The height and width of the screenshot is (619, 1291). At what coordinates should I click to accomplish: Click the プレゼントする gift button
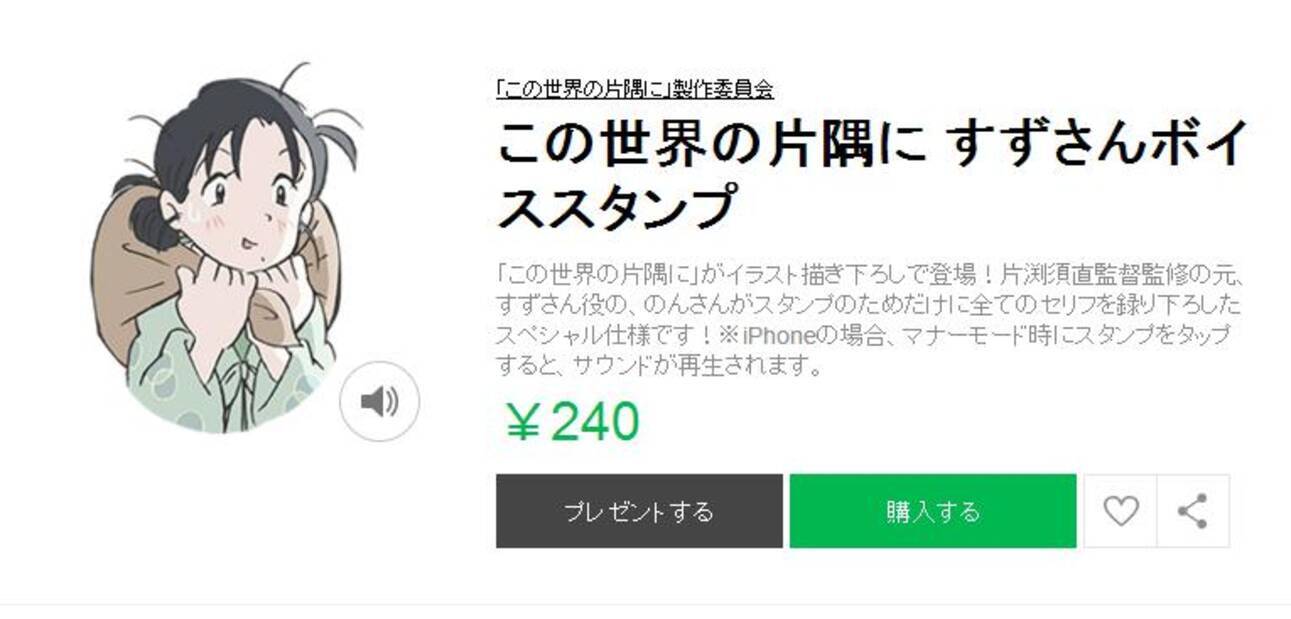pos(639,511)
